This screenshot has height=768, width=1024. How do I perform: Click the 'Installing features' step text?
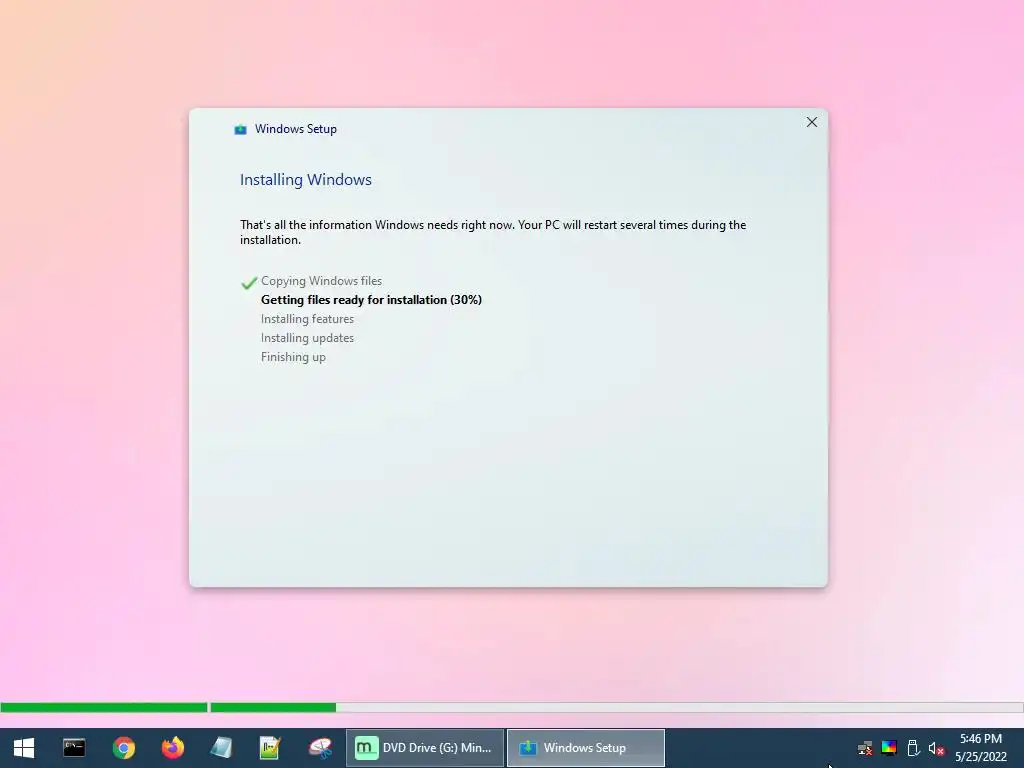click(x=308, y=319)
